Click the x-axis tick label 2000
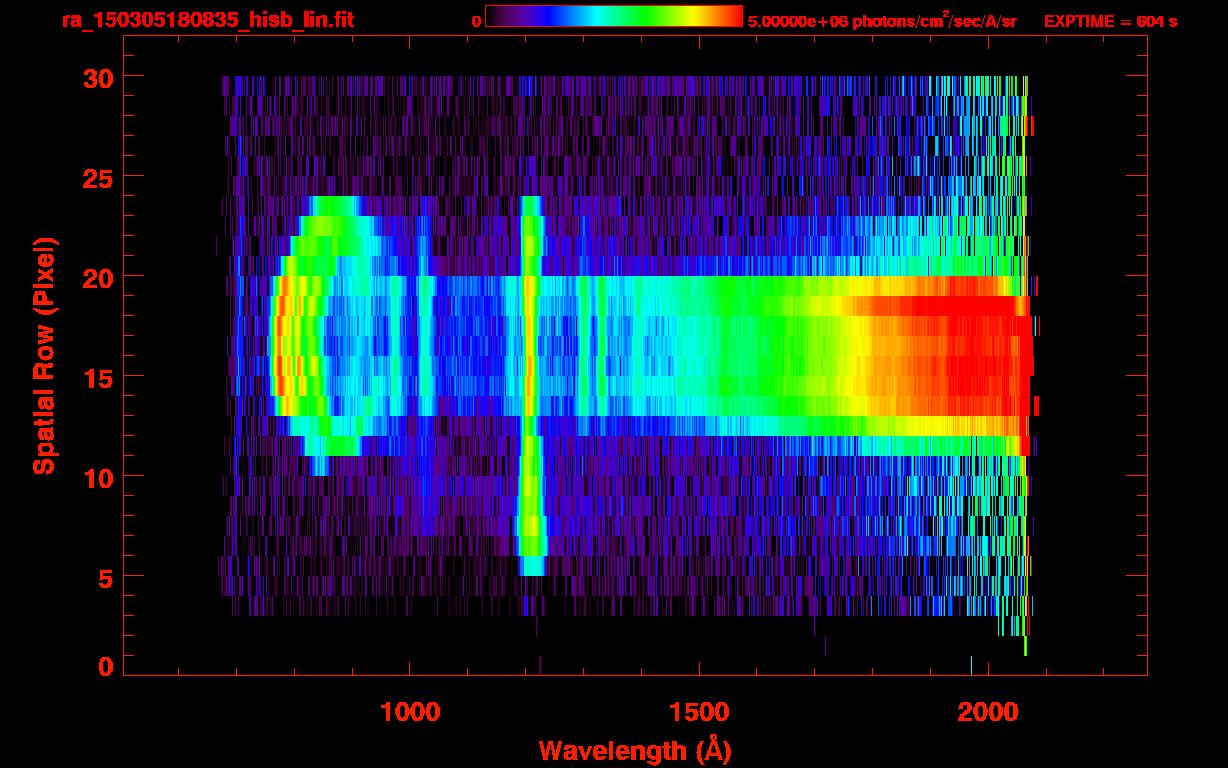1228x768 pixels. (988, 712)
